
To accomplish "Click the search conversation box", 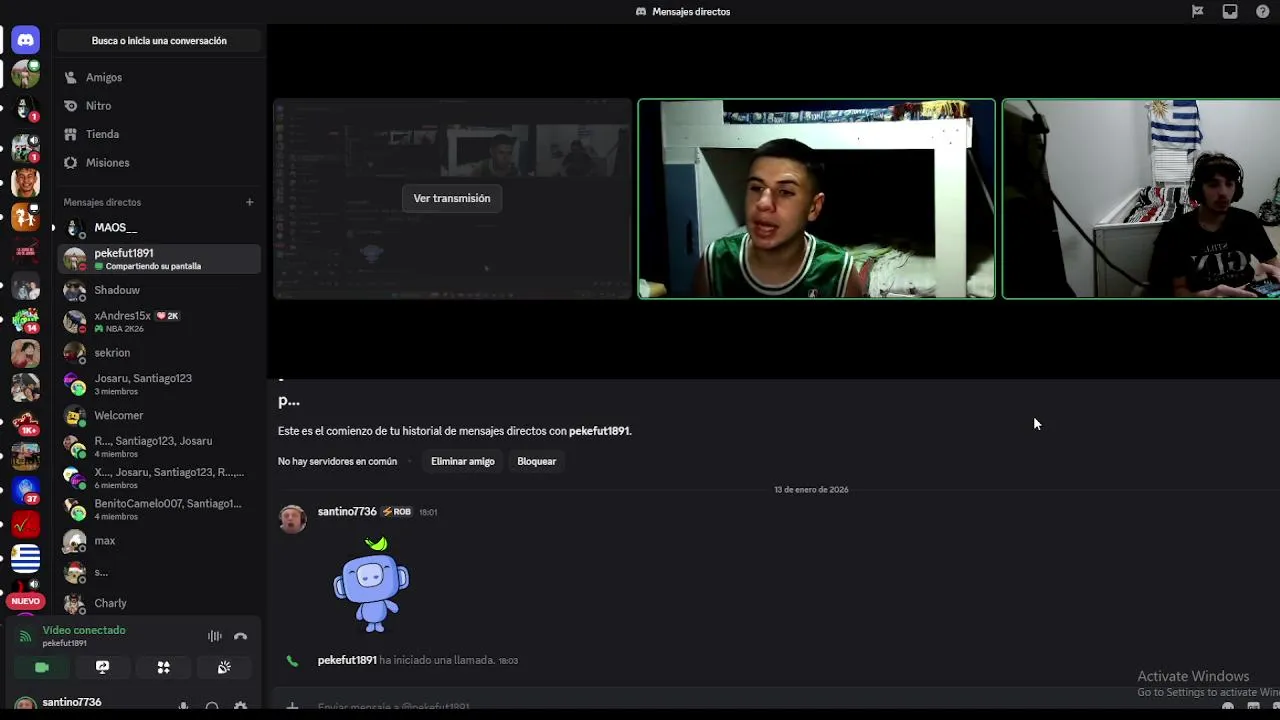I will tap(159, 41).
